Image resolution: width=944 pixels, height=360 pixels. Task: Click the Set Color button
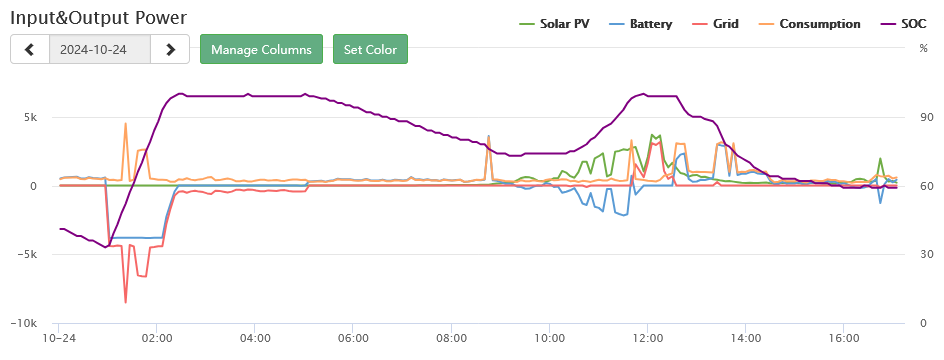[370, 49]
